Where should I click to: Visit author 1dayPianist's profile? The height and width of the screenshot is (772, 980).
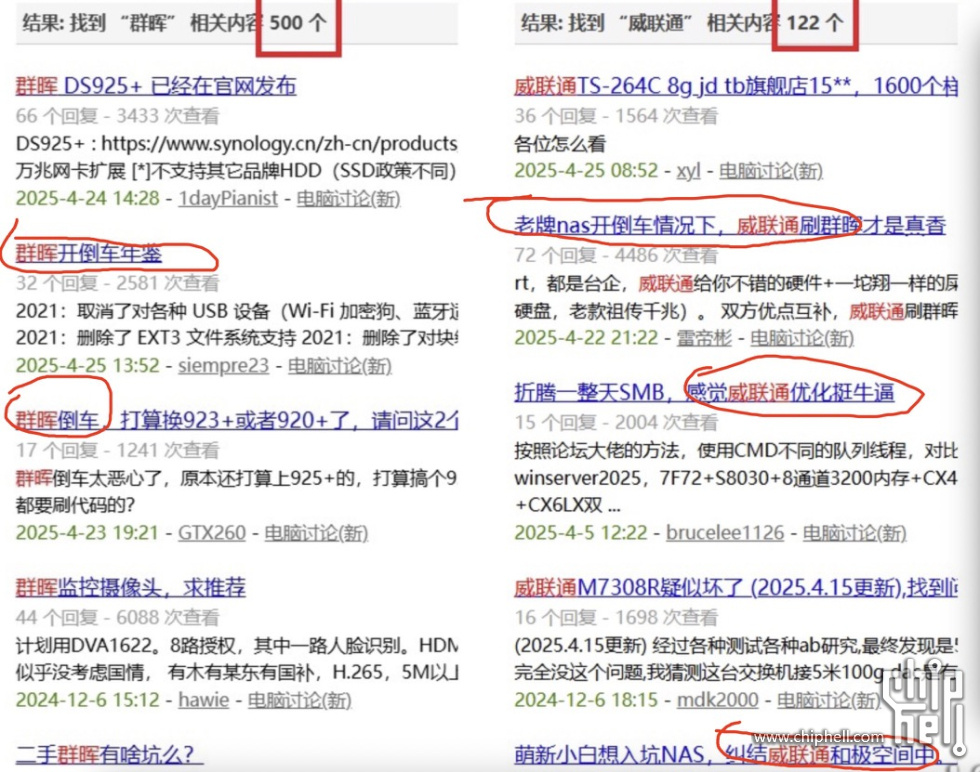click(228, 198)
